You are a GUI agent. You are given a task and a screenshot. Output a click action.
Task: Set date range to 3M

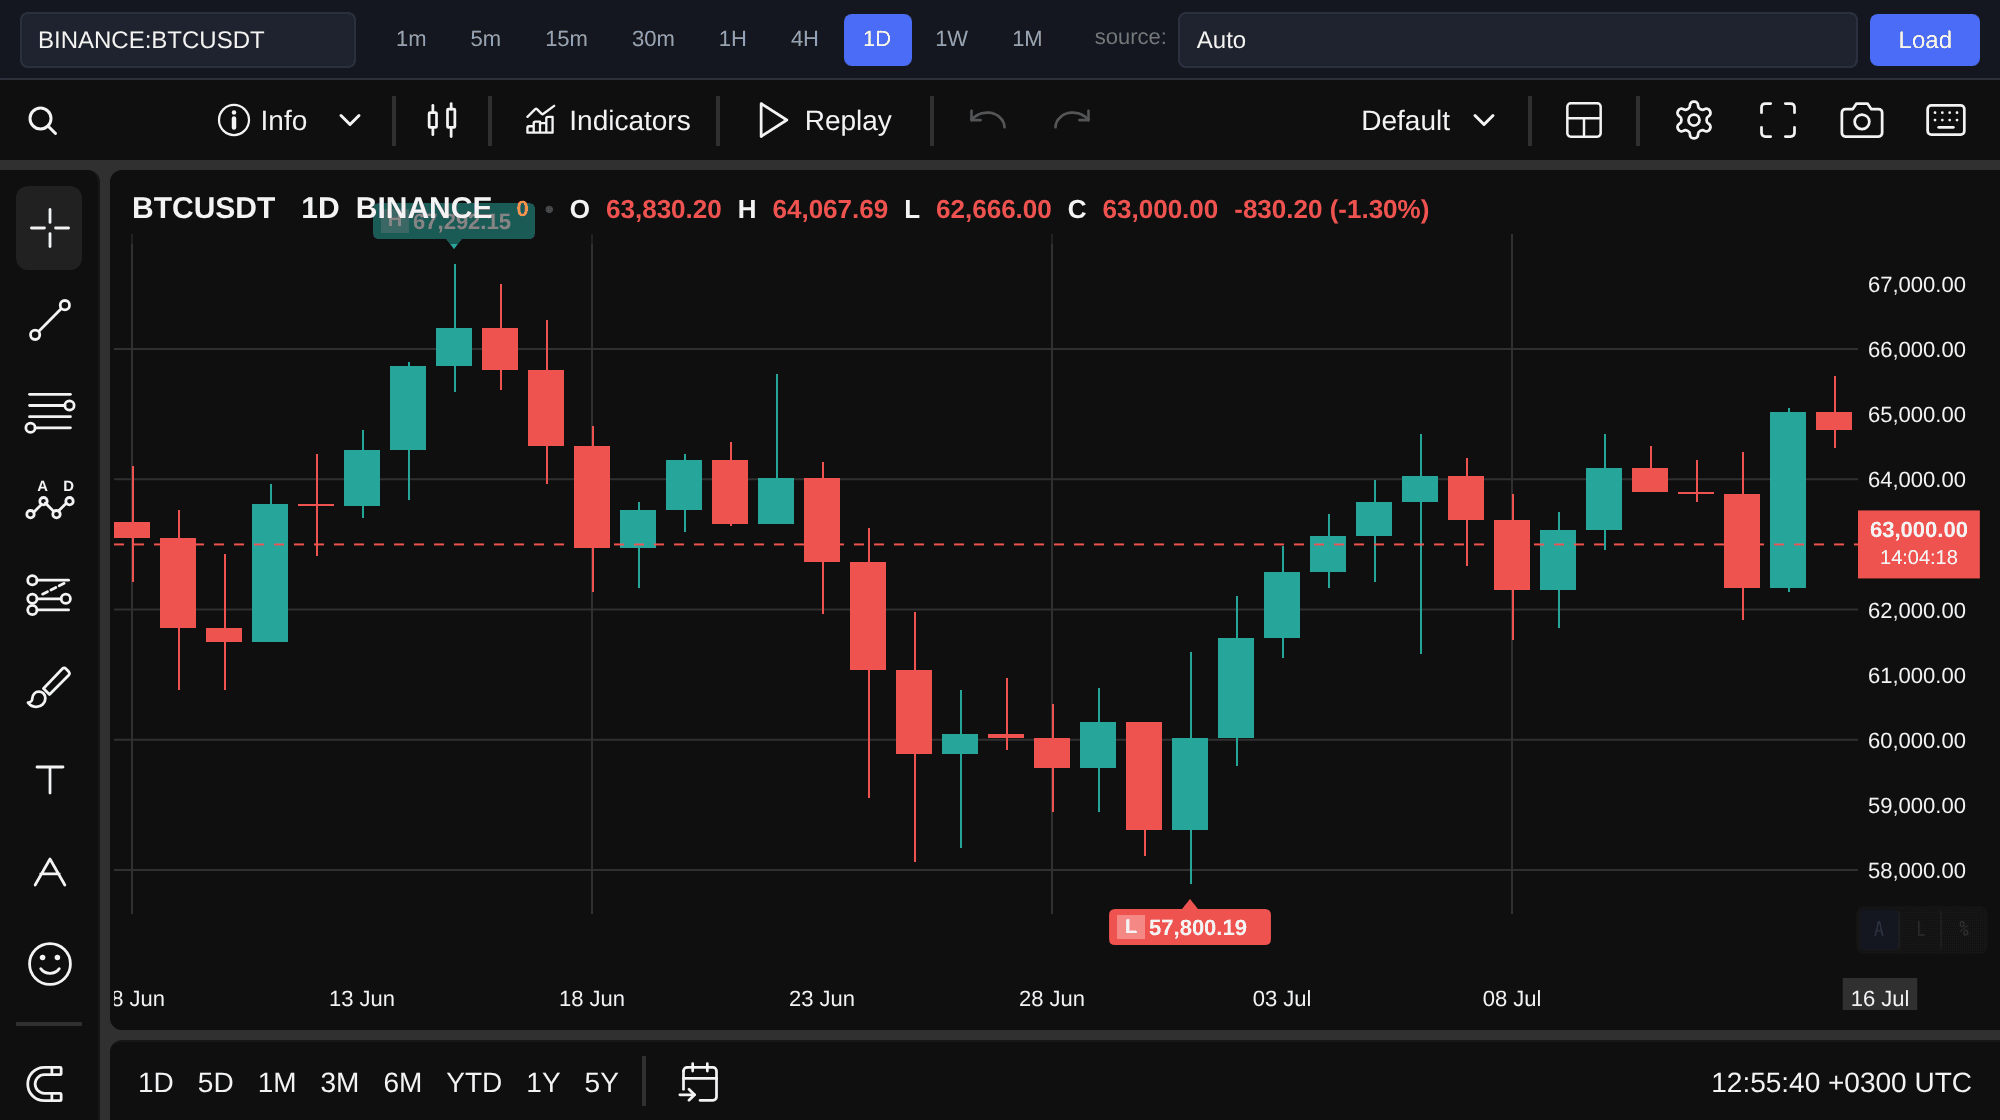coord(340,1082)
